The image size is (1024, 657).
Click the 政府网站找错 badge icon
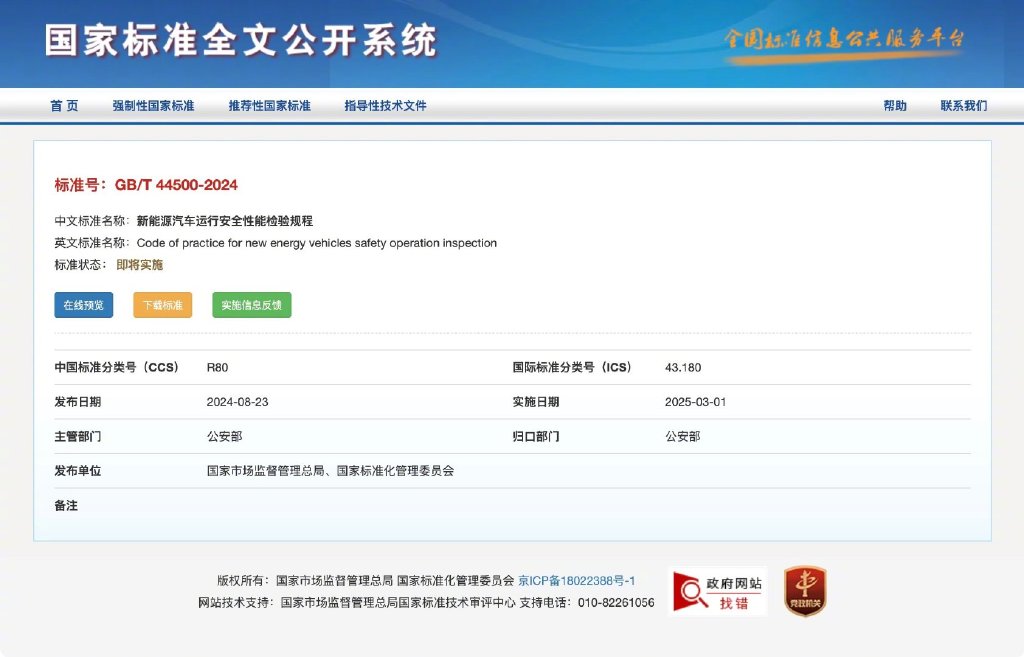718,592
